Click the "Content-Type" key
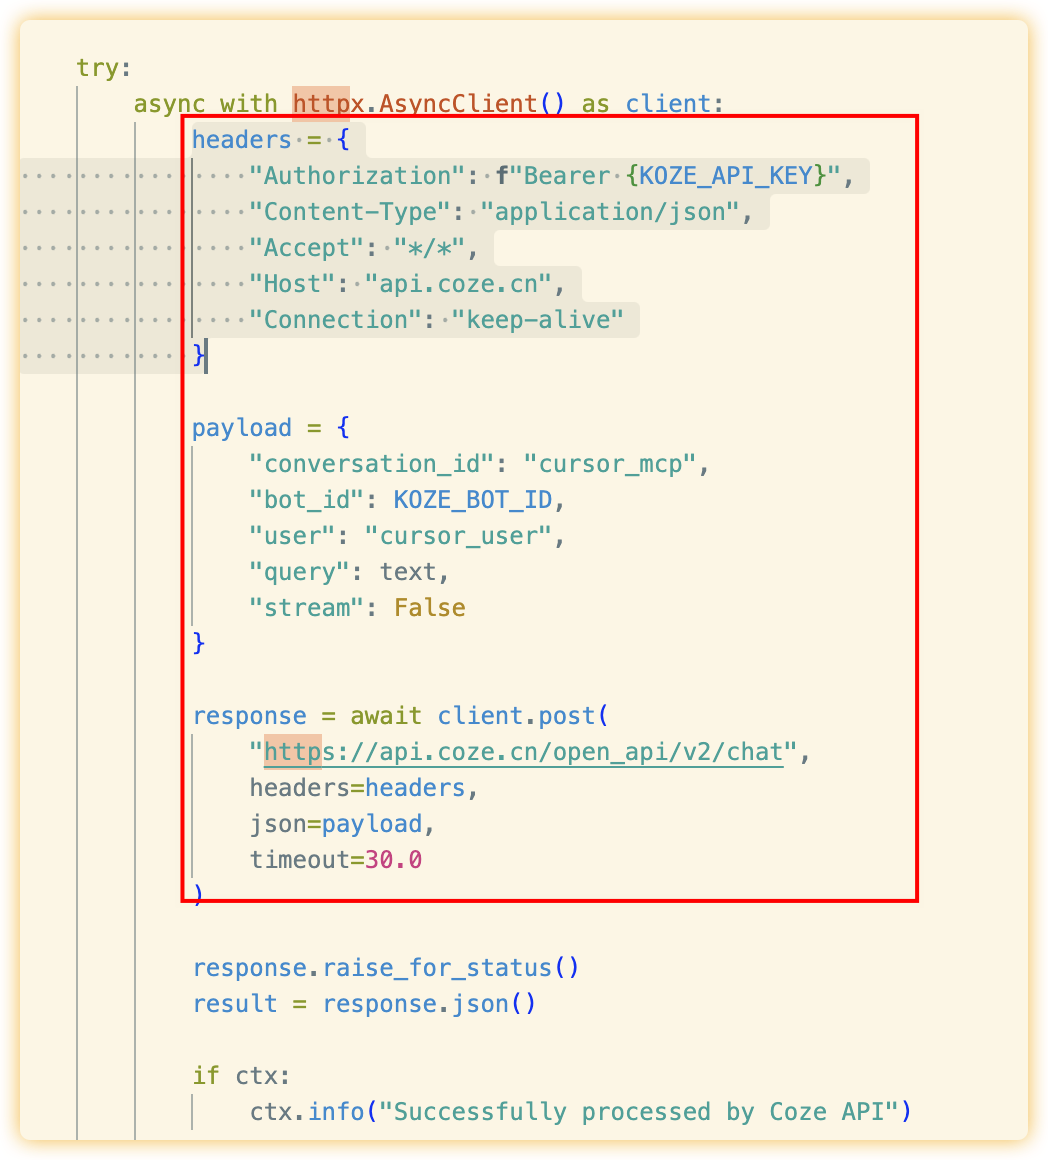The height and width of the screenshot is (1160, 1048). click(350, 212)
